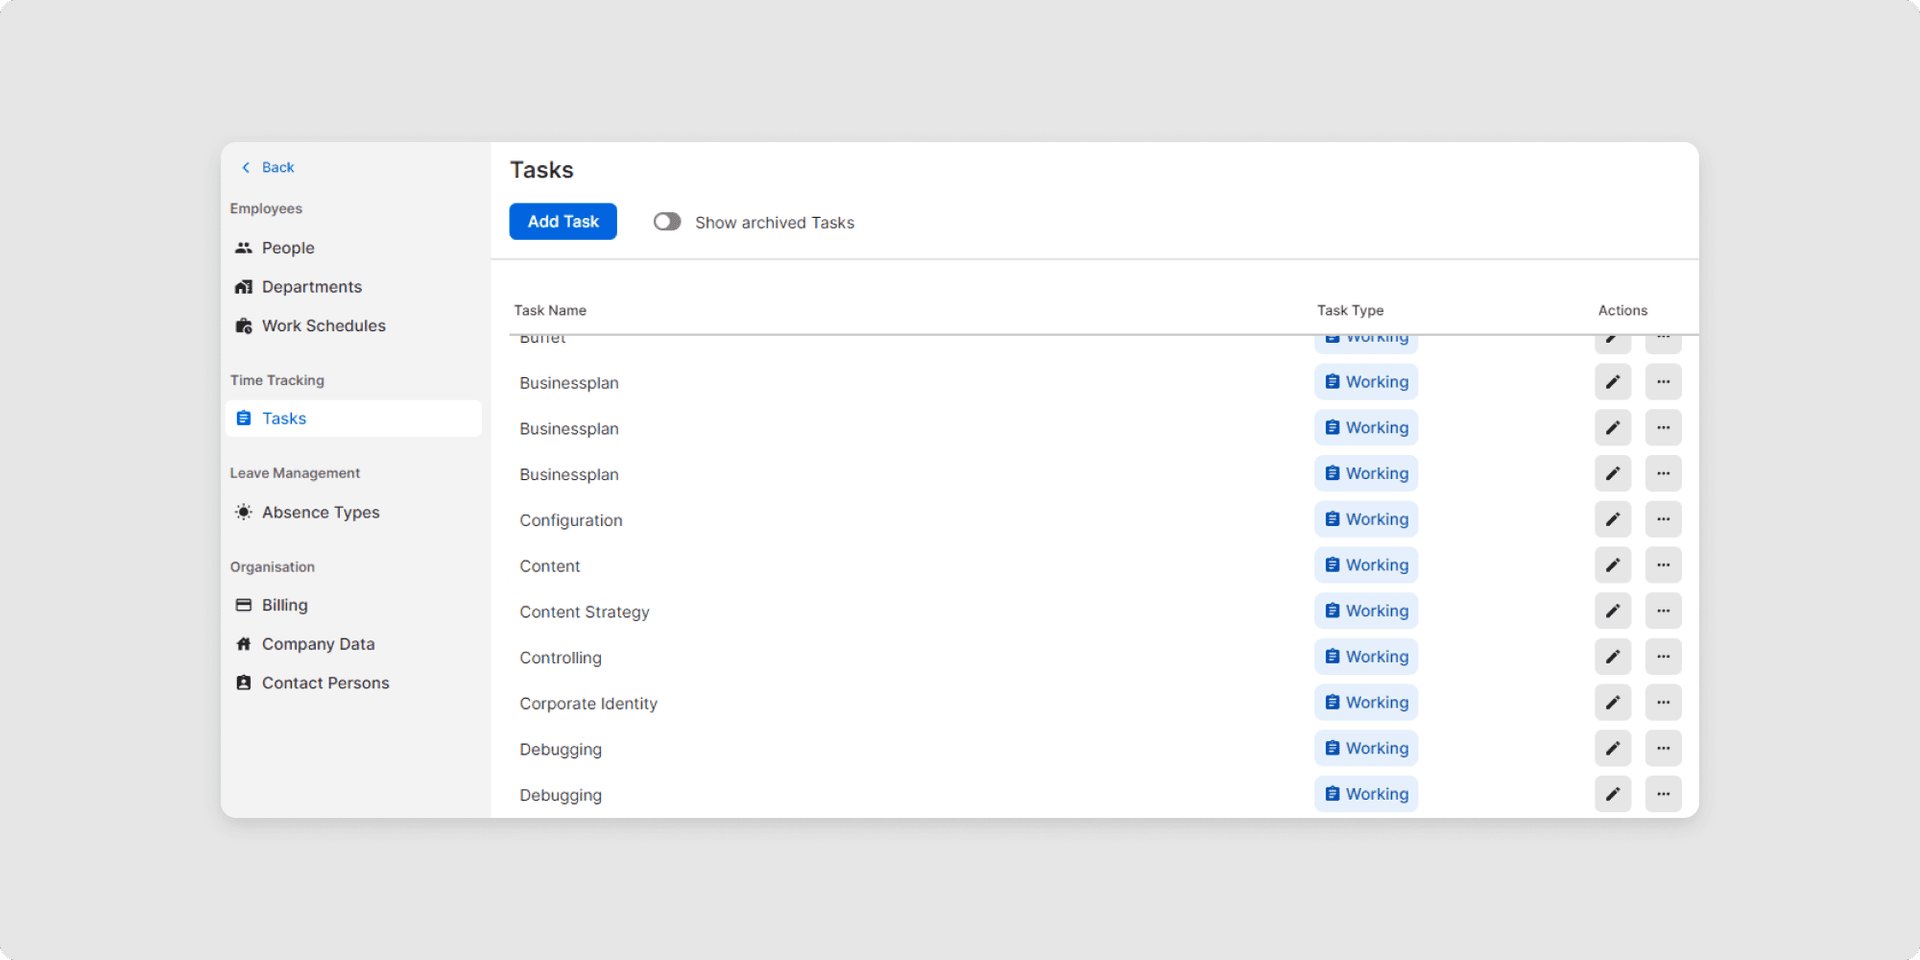Edit the Content Strategy task
The width and height of the screenshot is (1920, 960).
pyautogui.click(x=1612, y=611)
